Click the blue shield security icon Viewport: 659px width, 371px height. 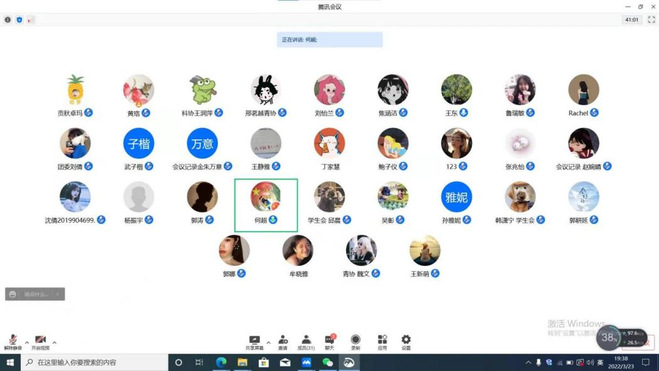(x=19, y=20)
